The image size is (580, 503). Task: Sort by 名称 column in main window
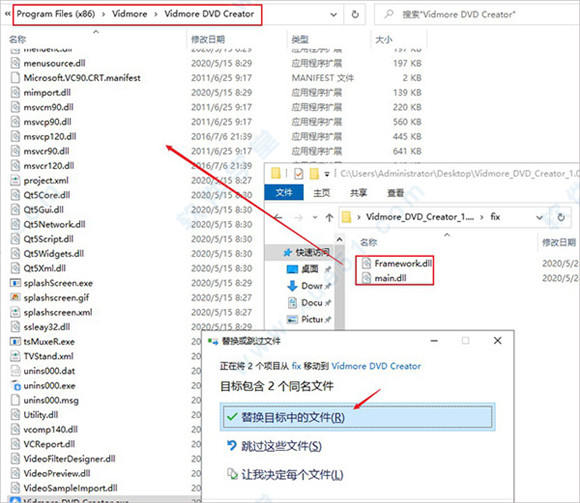18,39
